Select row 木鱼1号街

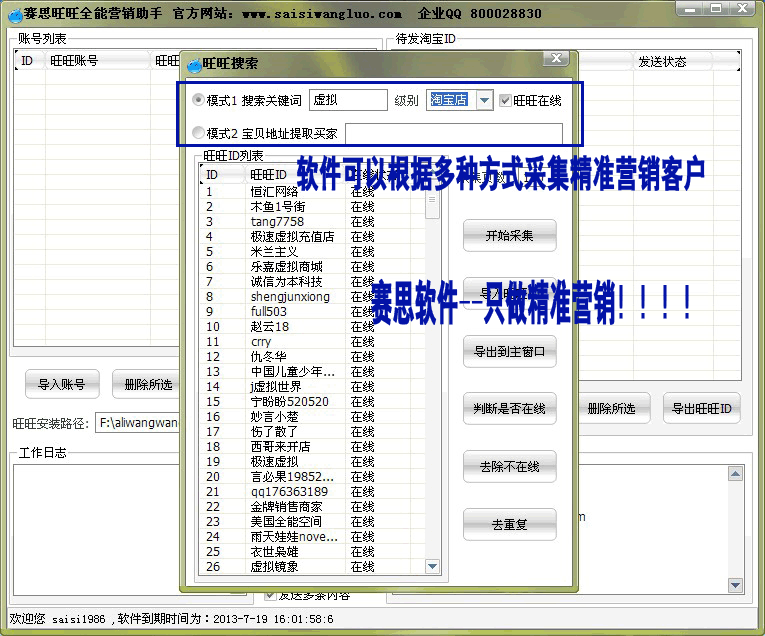(312, 207)
